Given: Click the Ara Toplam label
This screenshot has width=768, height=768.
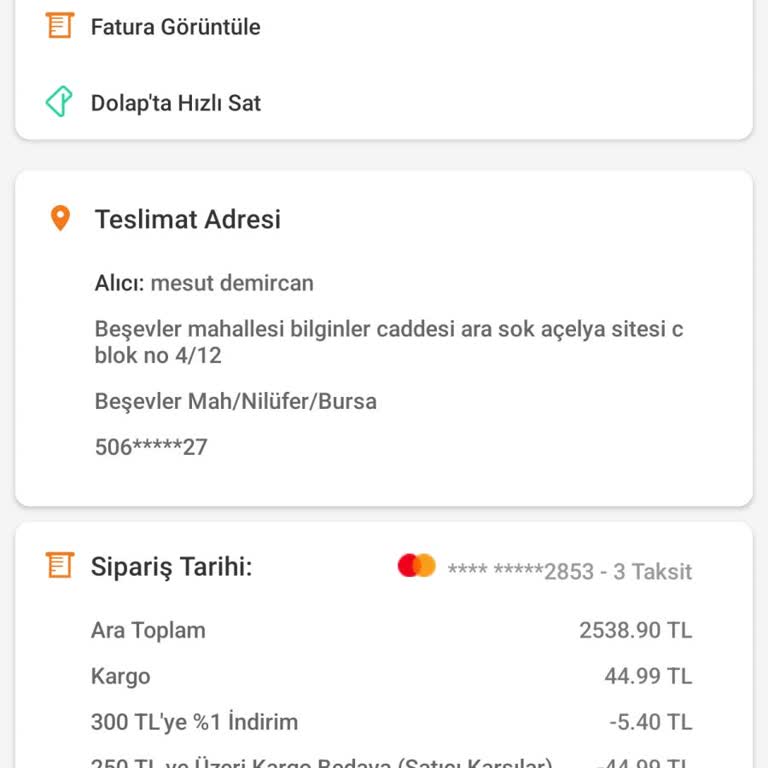Looking at the screenshot, I should pyautogui.click(x=148, y=630).
